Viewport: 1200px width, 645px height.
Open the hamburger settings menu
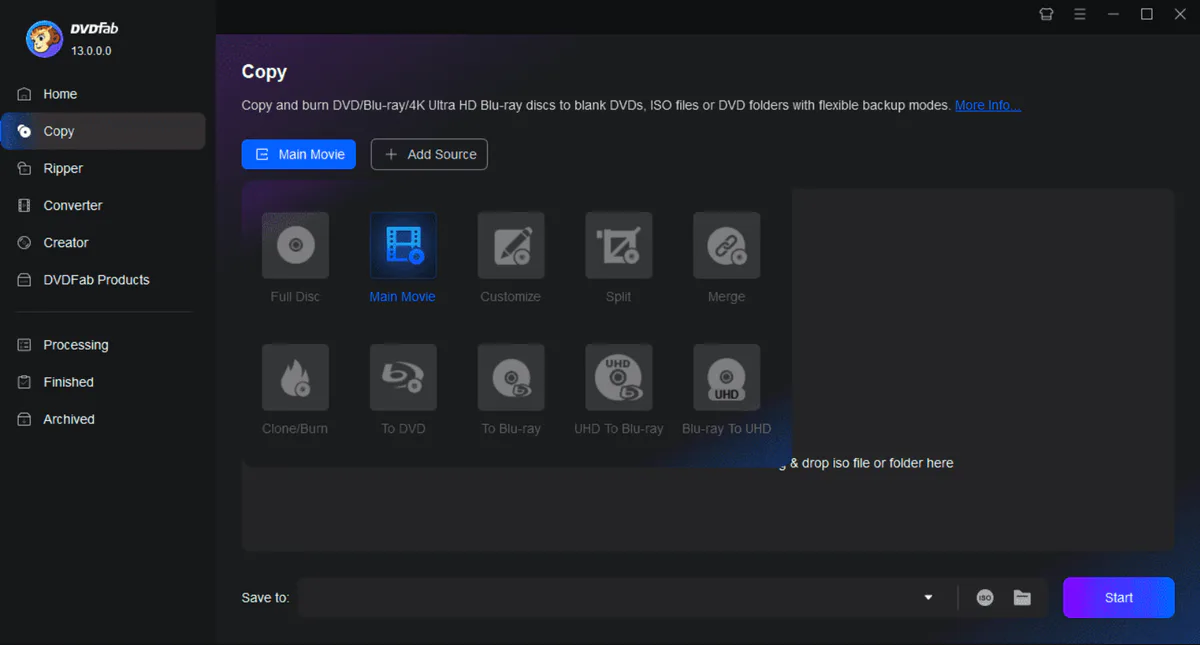pos(1079,14)
